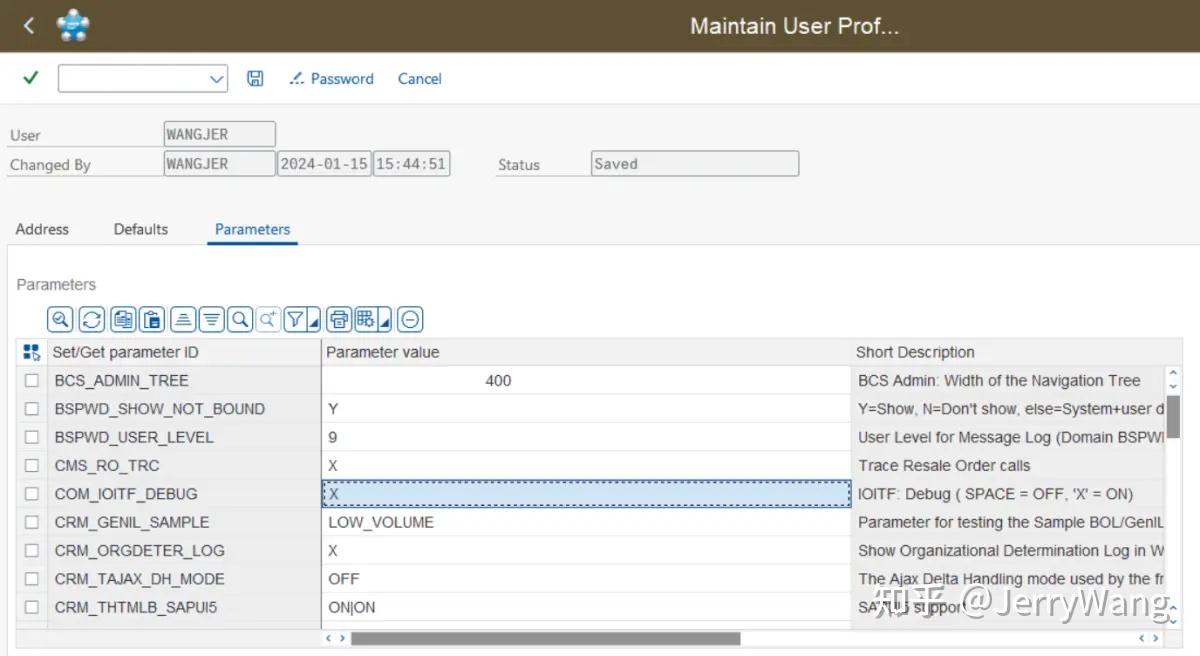1200x656 pixels.
Task: Sort descending using the table toolbar icon
Action: (211, 319)
